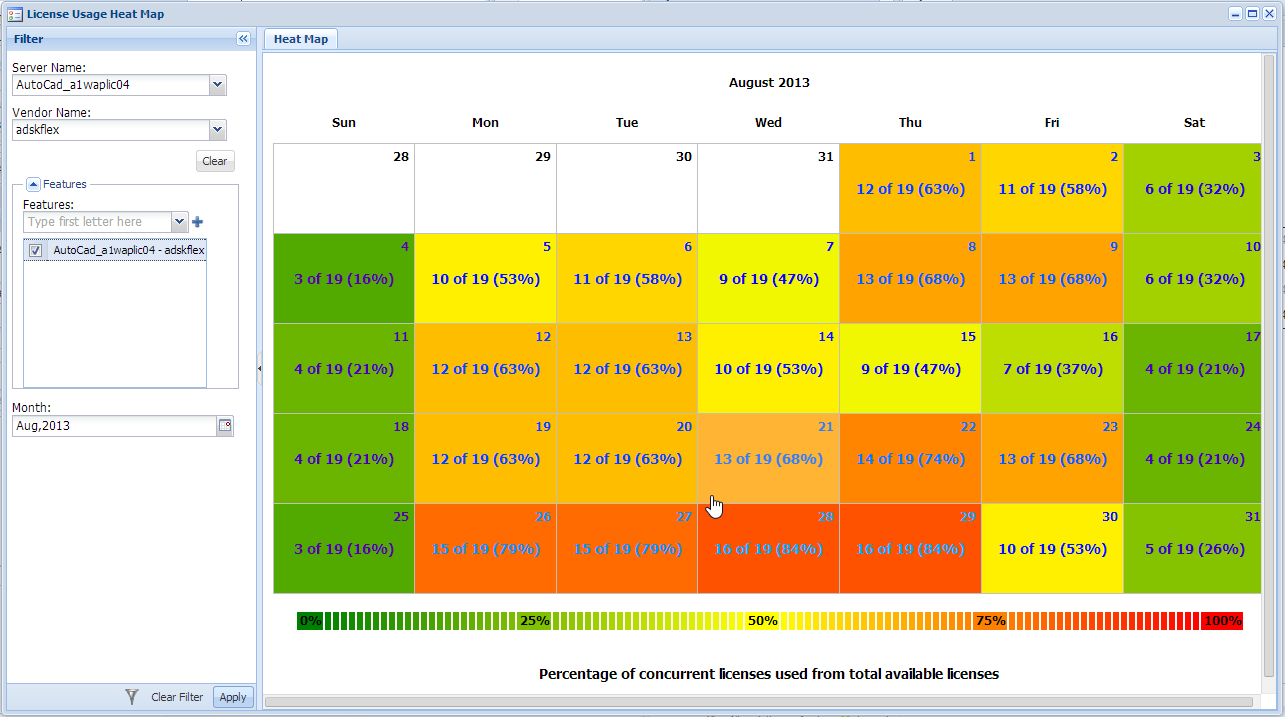Select August 3 cell 6 of 19 (32%)
This screenshot has width=1285, height=717.
pyautogui.click(x=1192, y=189)
